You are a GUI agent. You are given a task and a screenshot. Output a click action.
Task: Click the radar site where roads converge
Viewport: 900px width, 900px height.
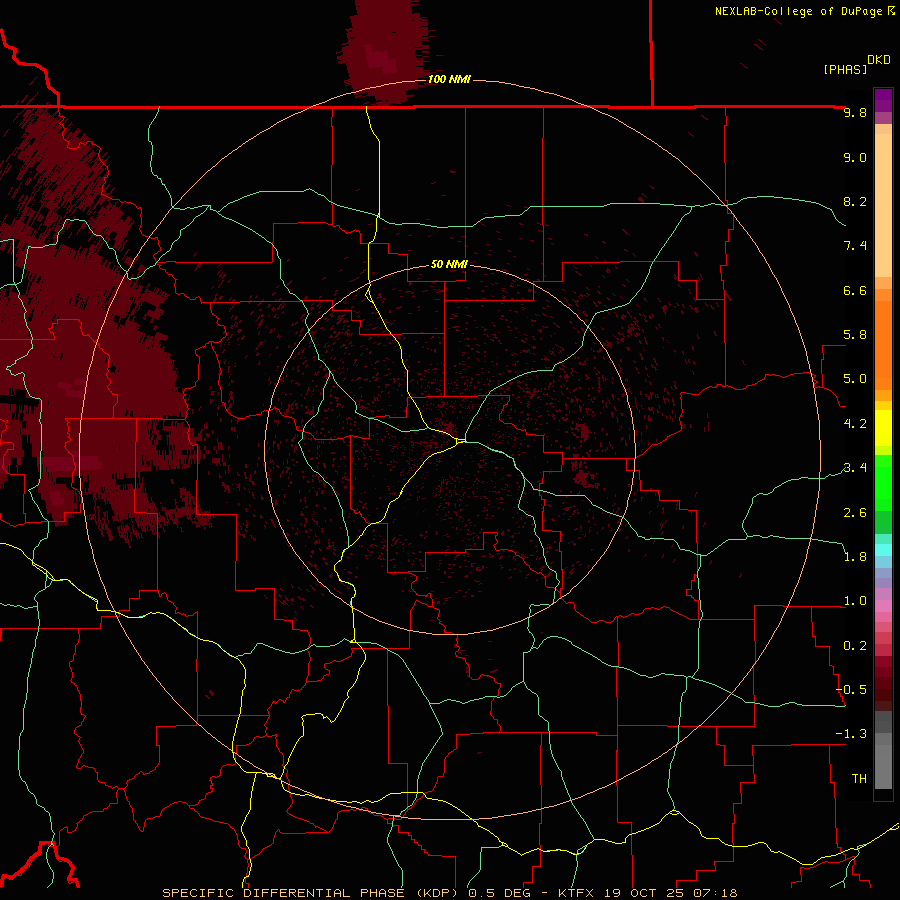click(x=461, y=441)
